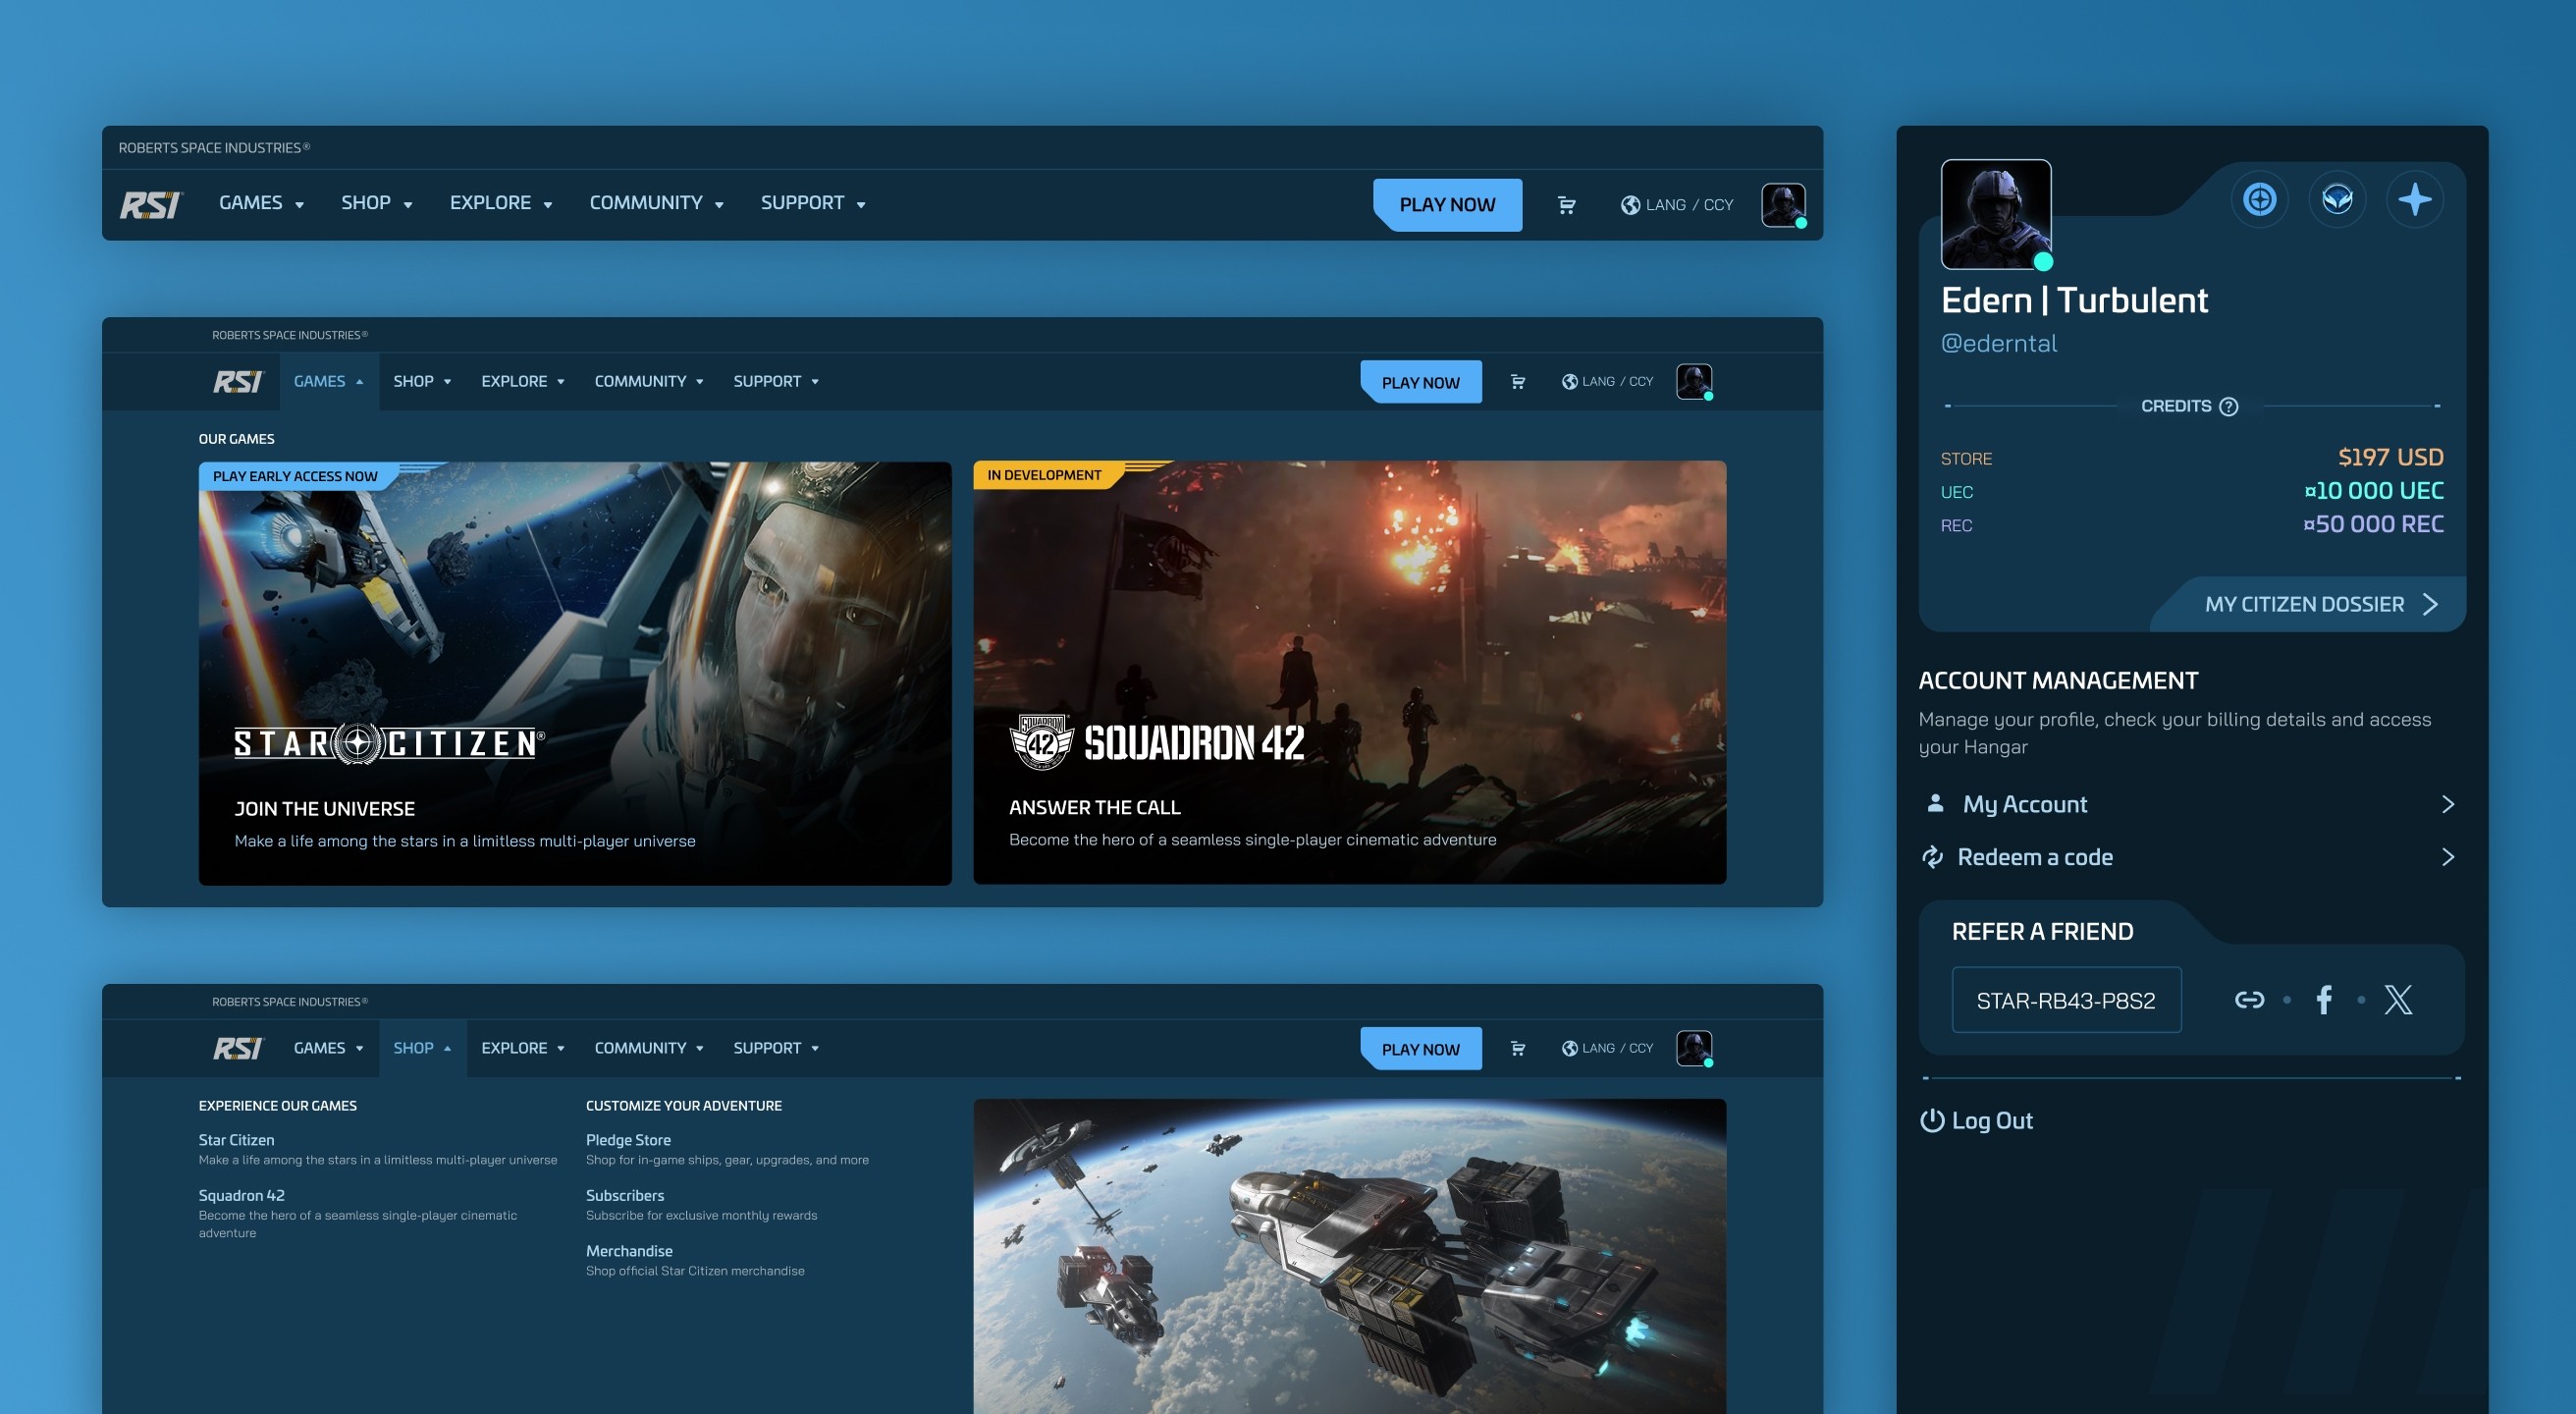Click the shopping cart icon in top navbar
Screen dimensions: 2576x1414
point(1566,205)
